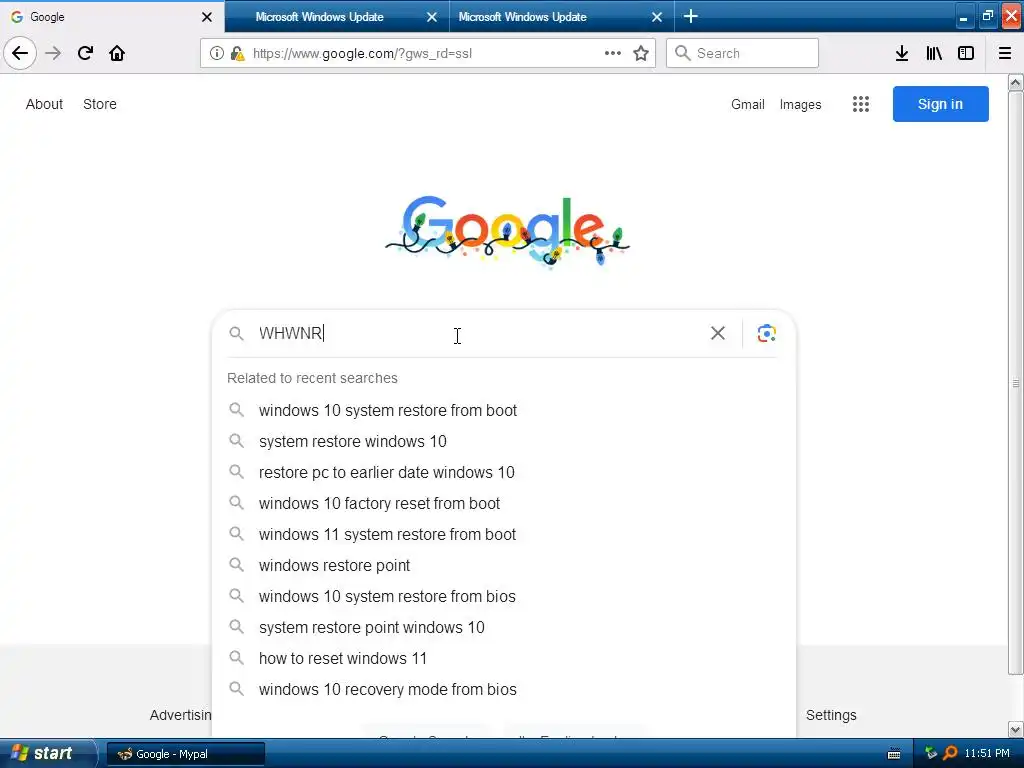Pick system restore point windows 10
The image size is (1024, 768).
click(504, 628)
